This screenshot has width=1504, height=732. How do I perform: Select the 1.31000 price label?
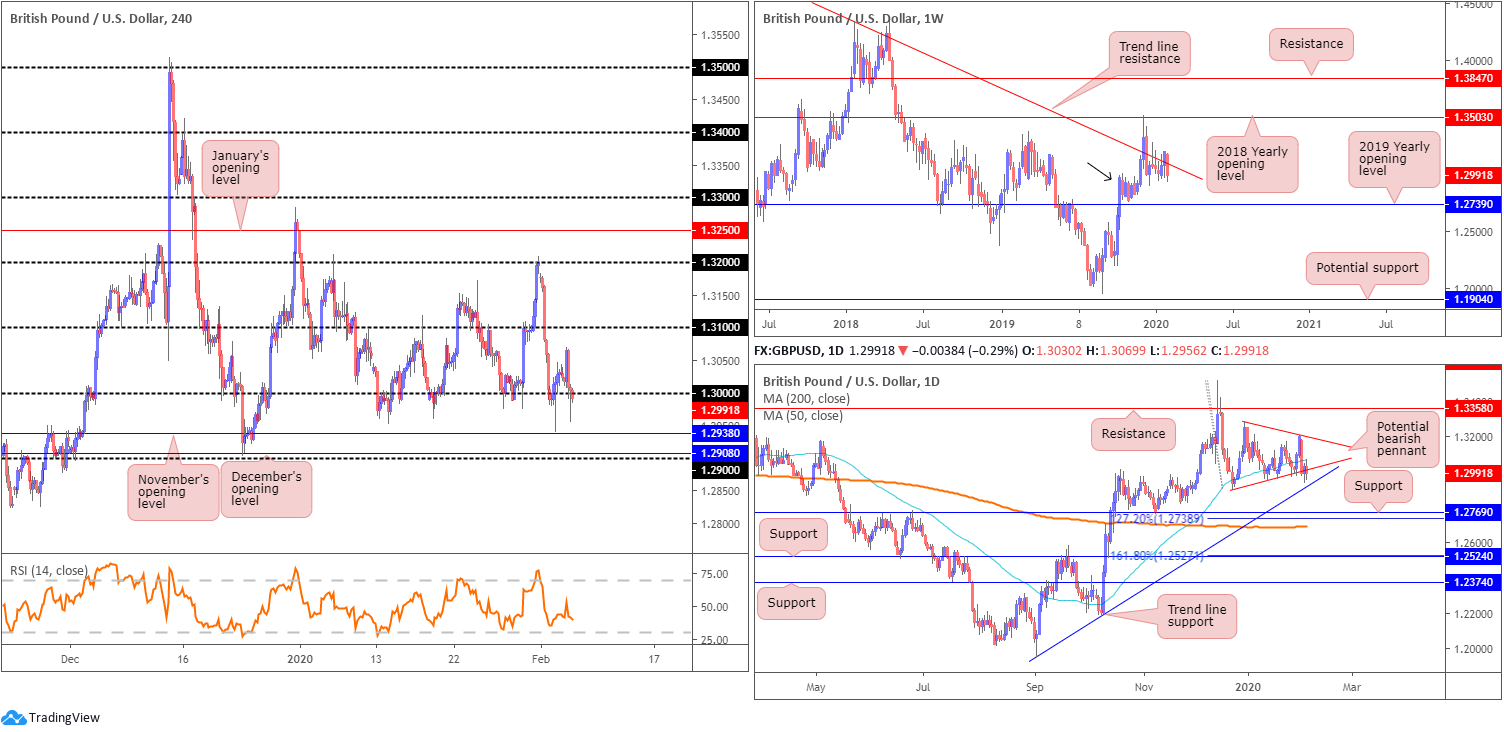point(721,328)
